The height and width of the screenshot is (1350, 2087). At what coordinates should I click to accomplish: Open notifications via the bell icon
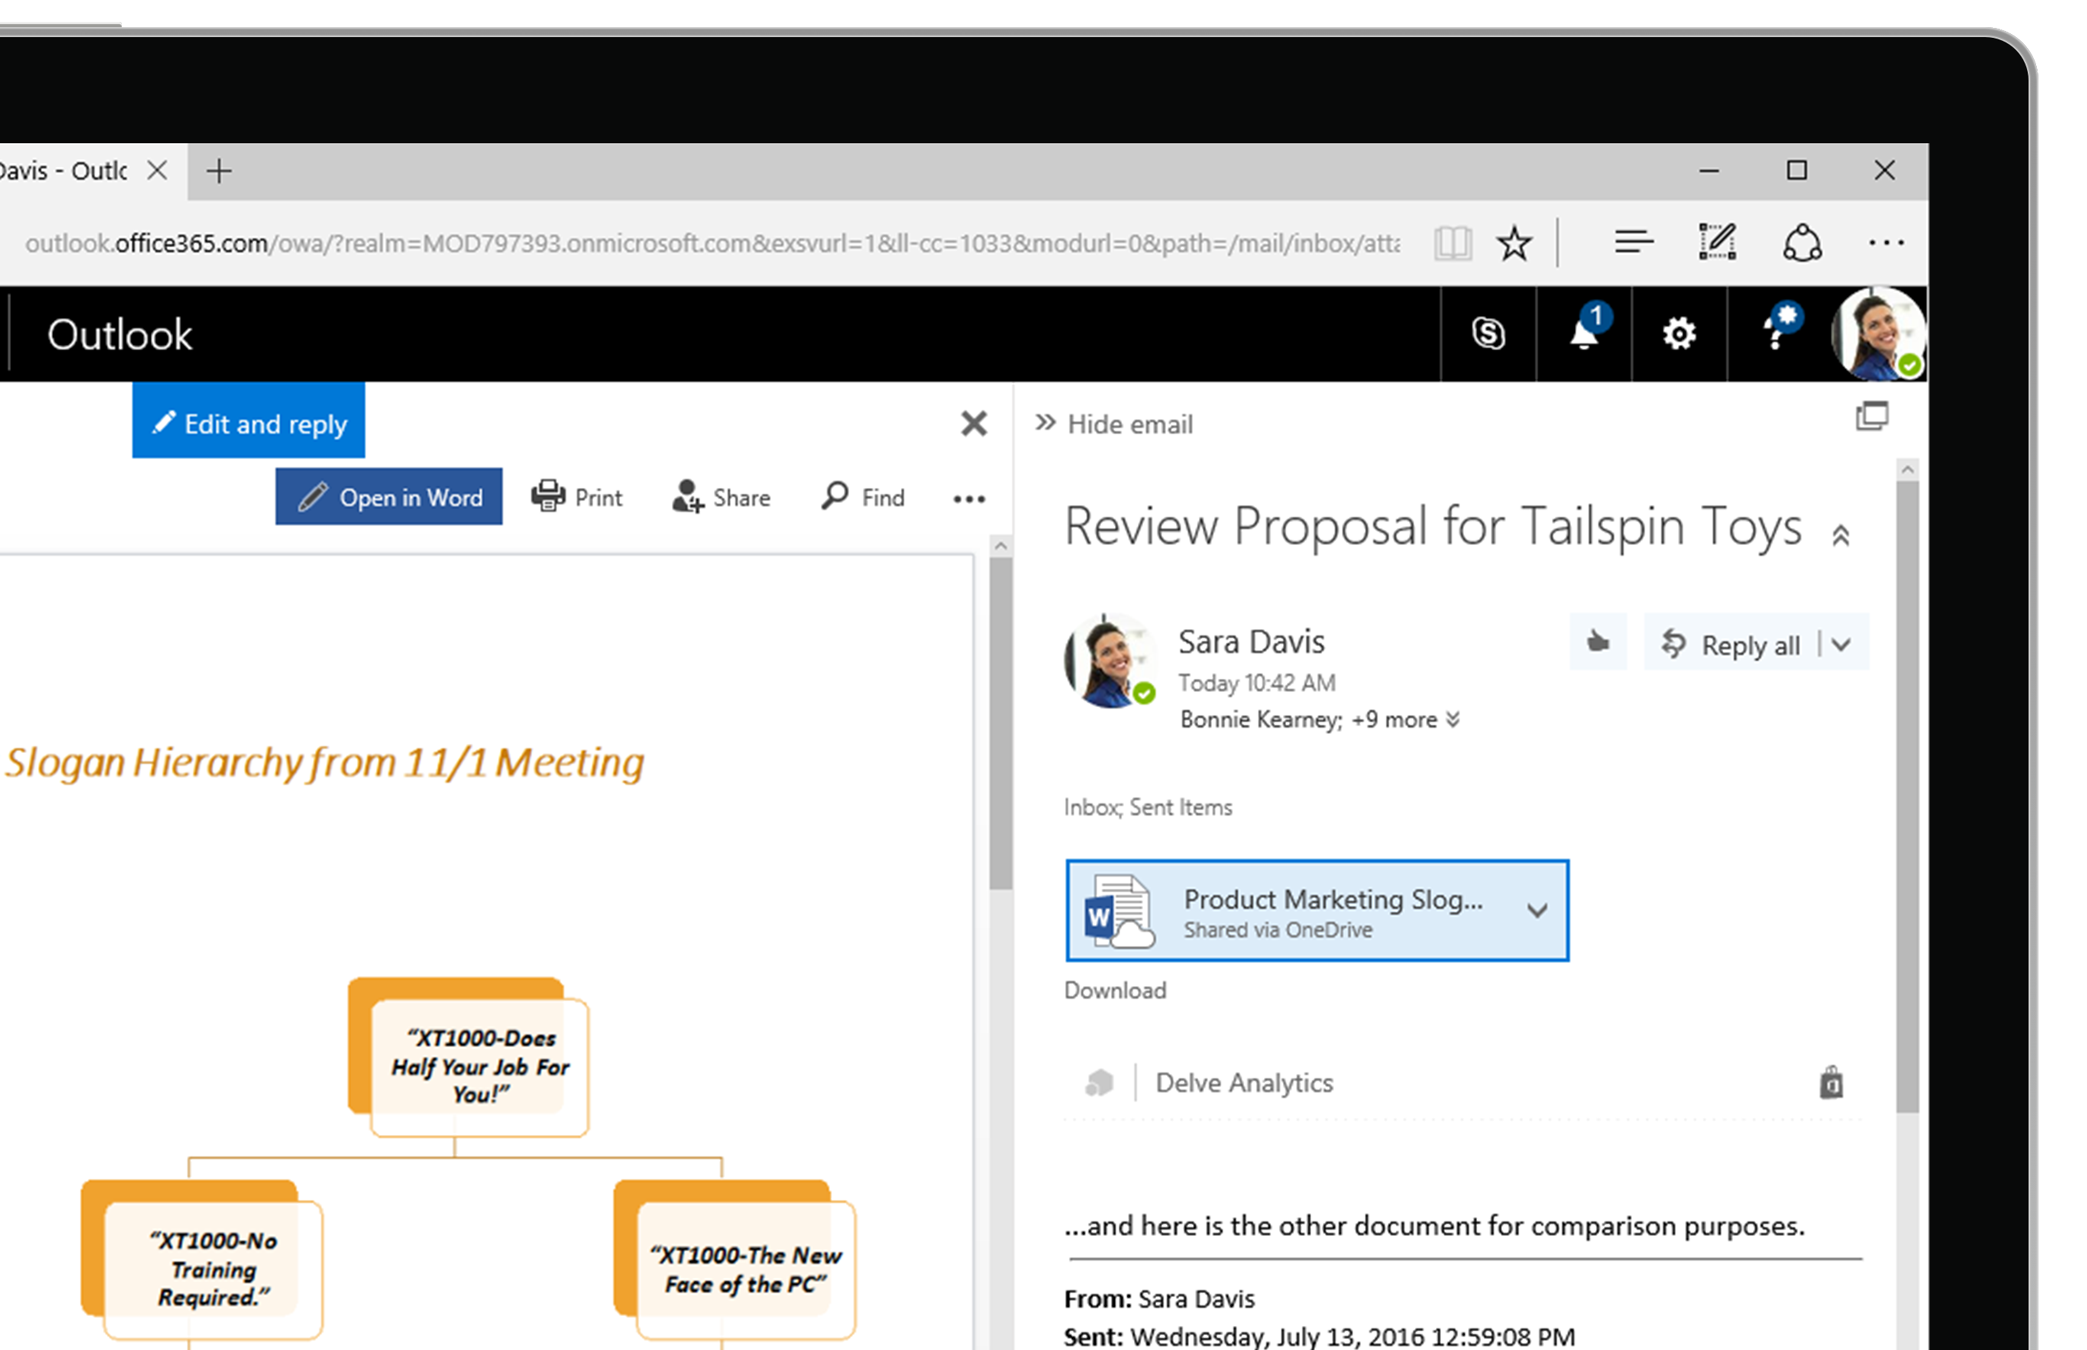point(1583,334)
